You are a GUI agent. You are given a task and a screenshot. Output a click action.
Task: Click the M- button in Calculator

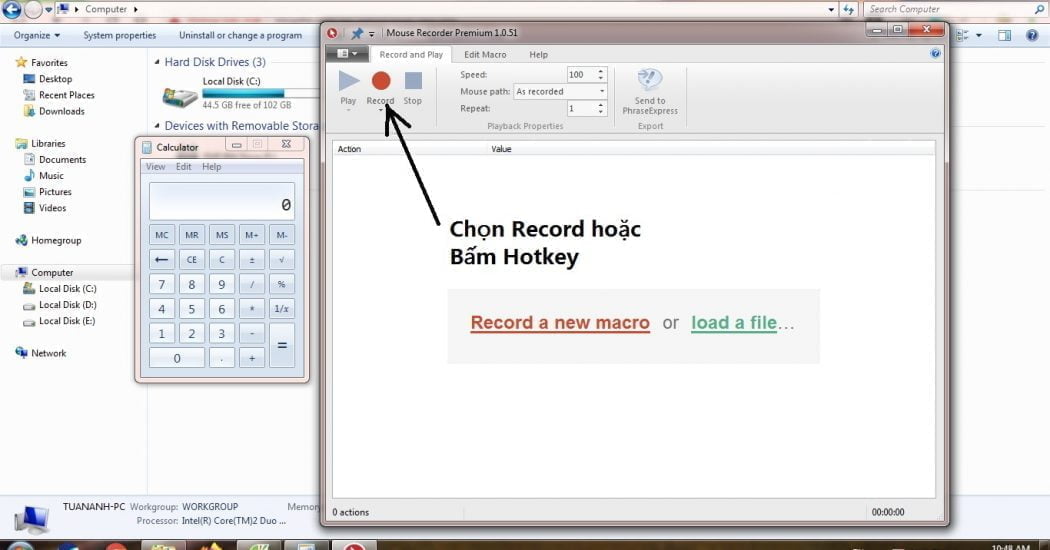[x=282, y=235]
